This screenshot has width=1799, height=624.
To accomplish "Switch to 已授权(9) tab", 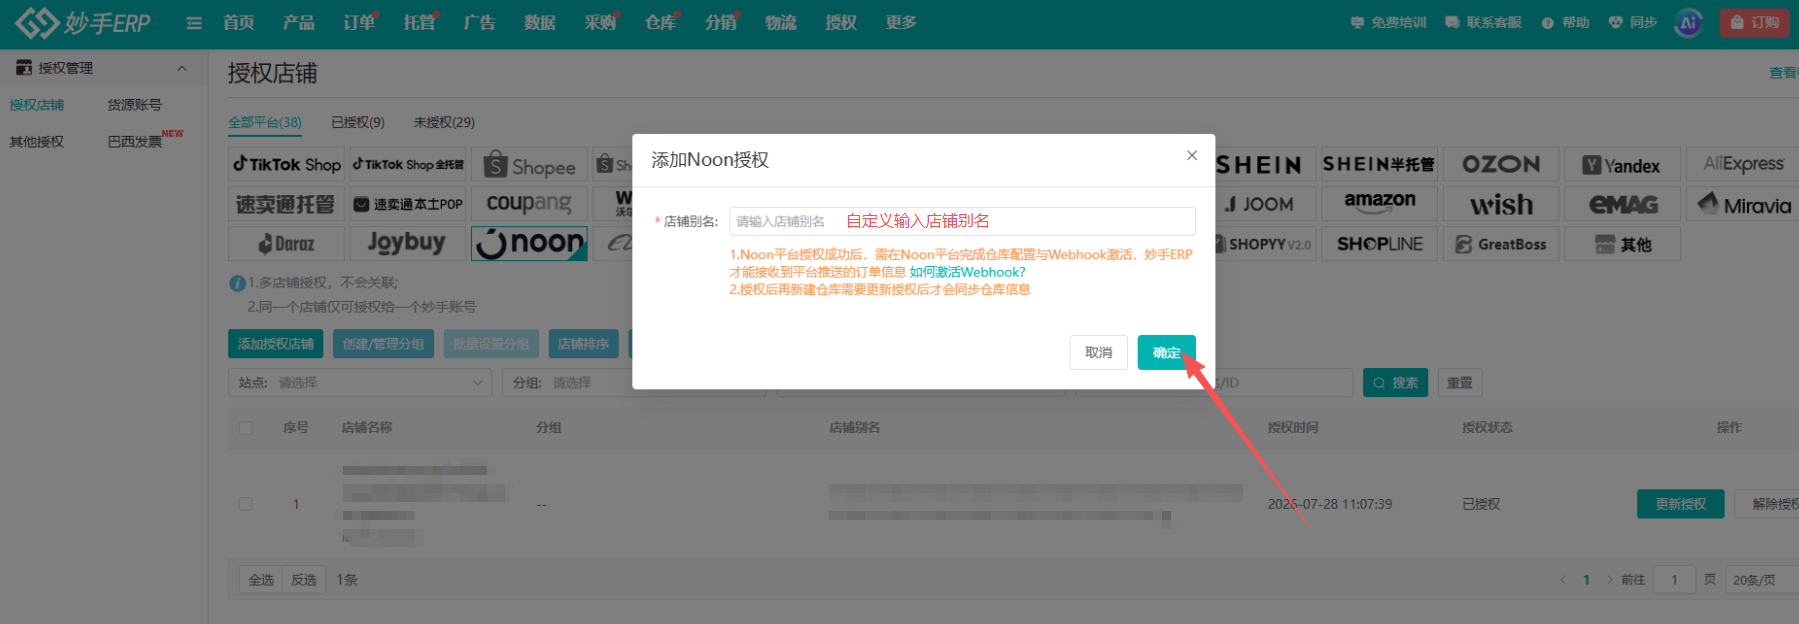I will (358, 122).
